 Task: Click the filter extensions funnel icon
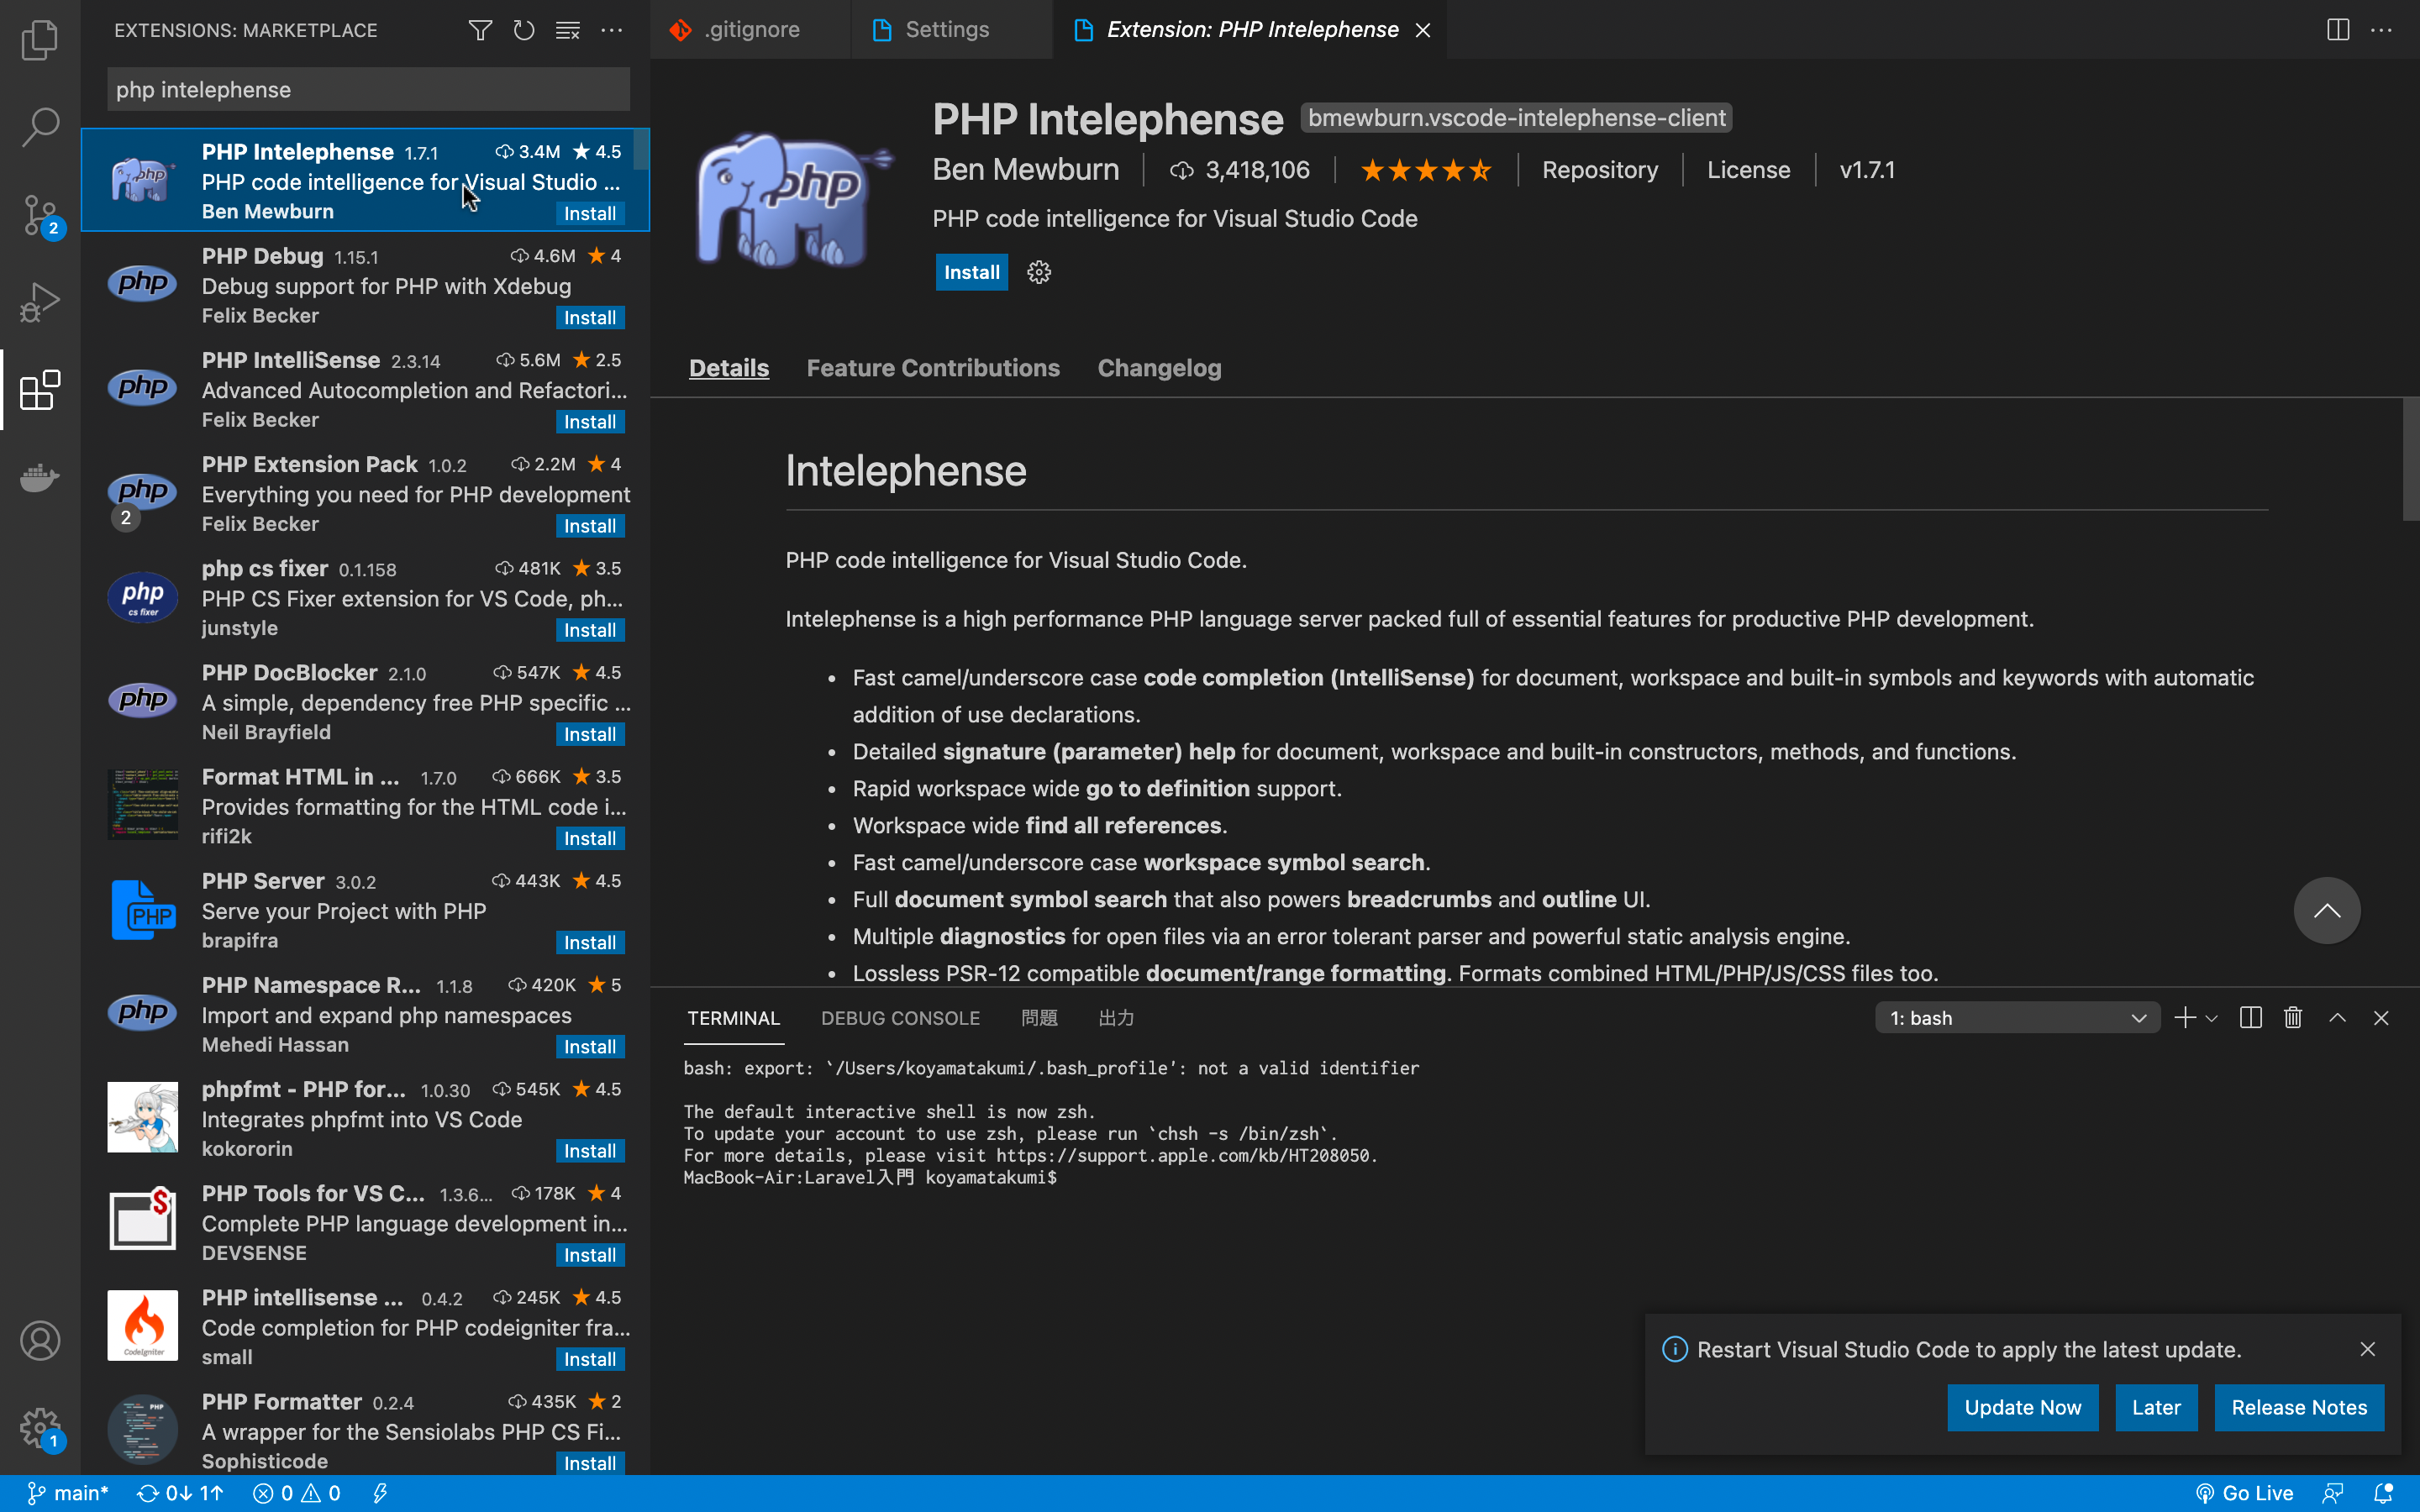point(480,30)
